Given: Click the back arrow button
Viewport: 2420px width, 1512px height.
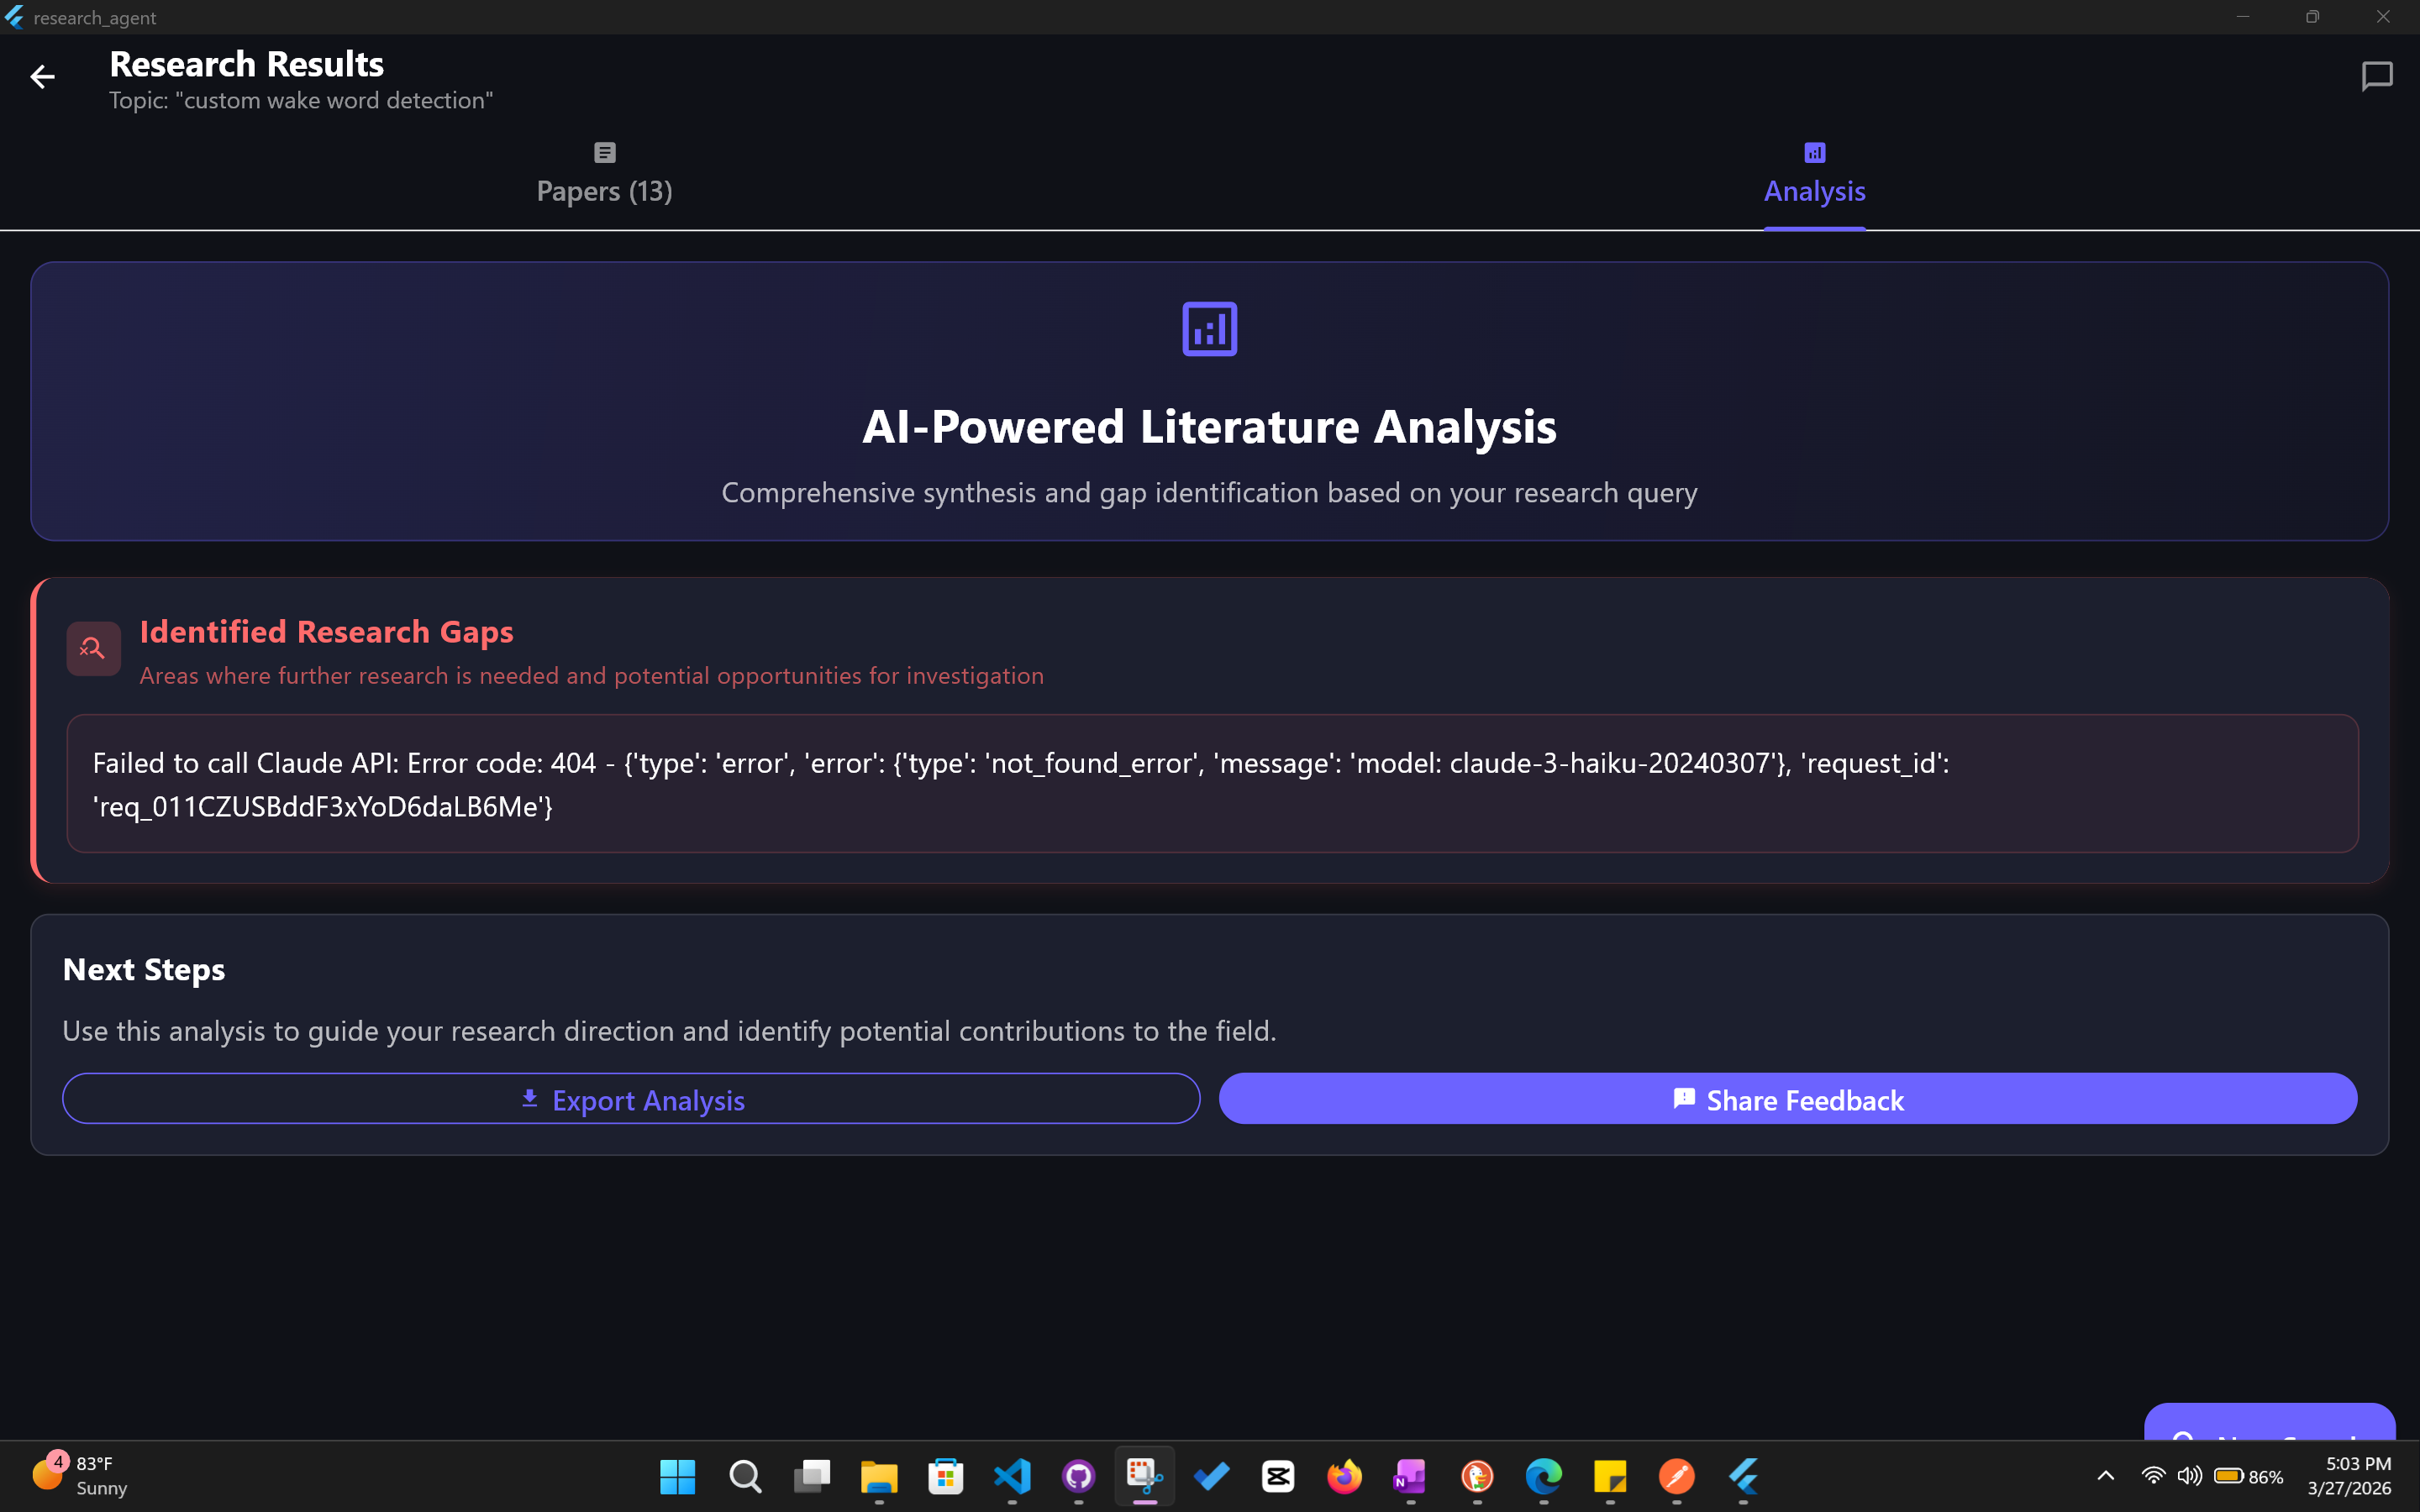Looking at the screenshot, I should (42, 77).
